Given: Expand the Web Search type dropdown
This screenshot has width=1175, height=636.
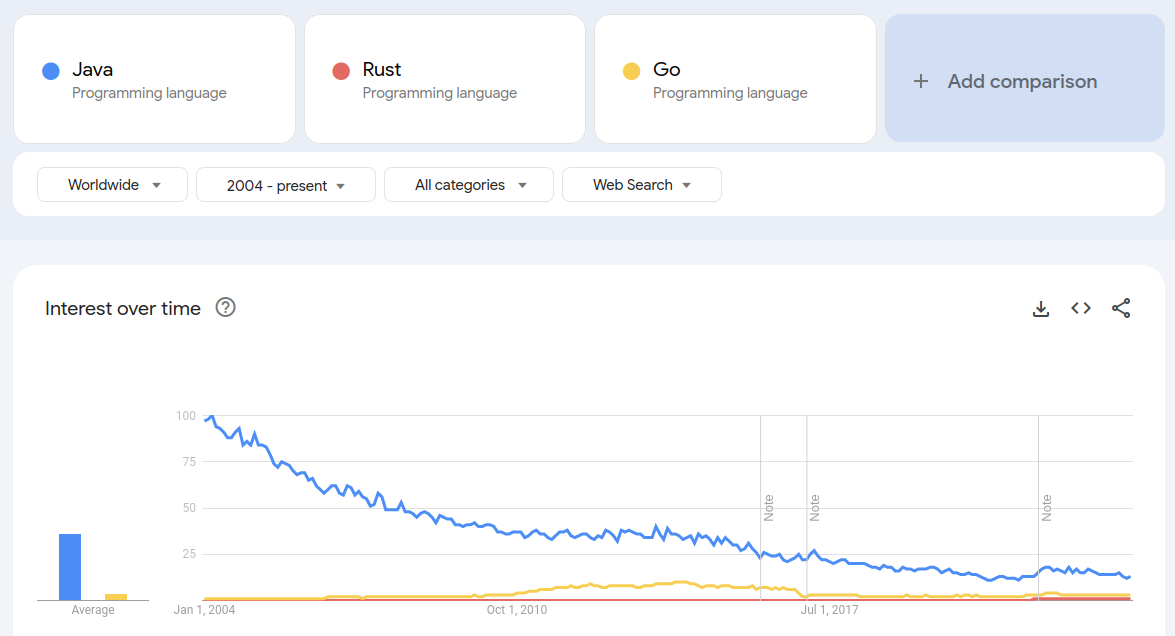Looking at the screenshot, I should click(641, 185).
